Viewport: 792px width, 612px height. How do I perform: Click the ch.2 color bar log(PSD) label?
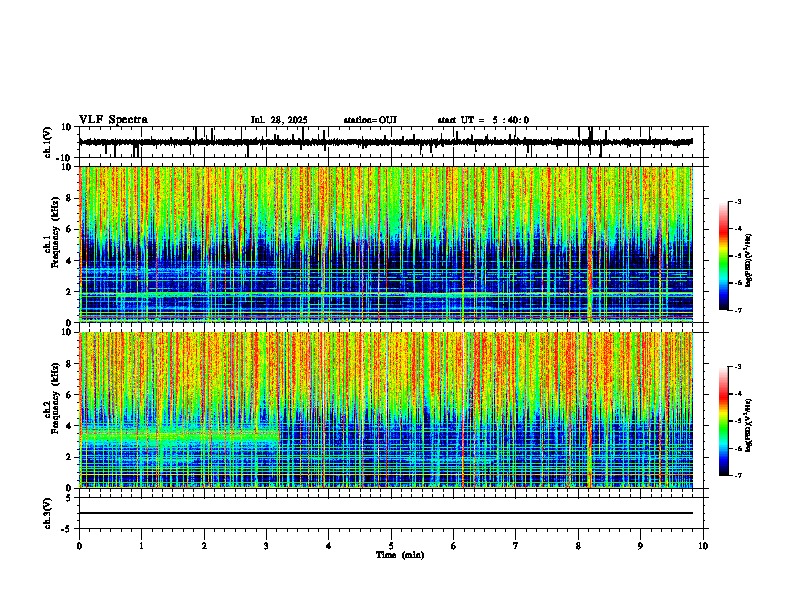749,425
